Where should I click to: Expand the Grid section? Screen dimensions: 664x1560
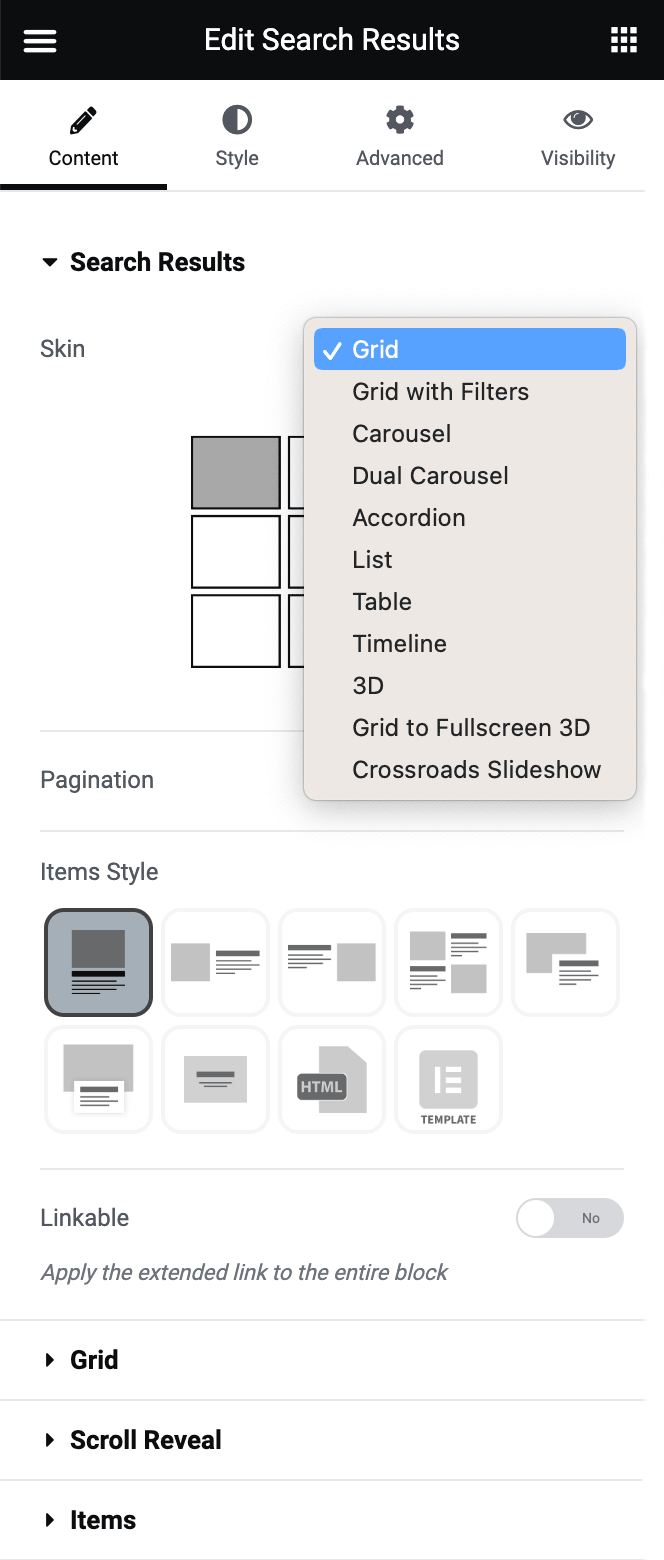pyautogui.click(x=94, y=1360)
